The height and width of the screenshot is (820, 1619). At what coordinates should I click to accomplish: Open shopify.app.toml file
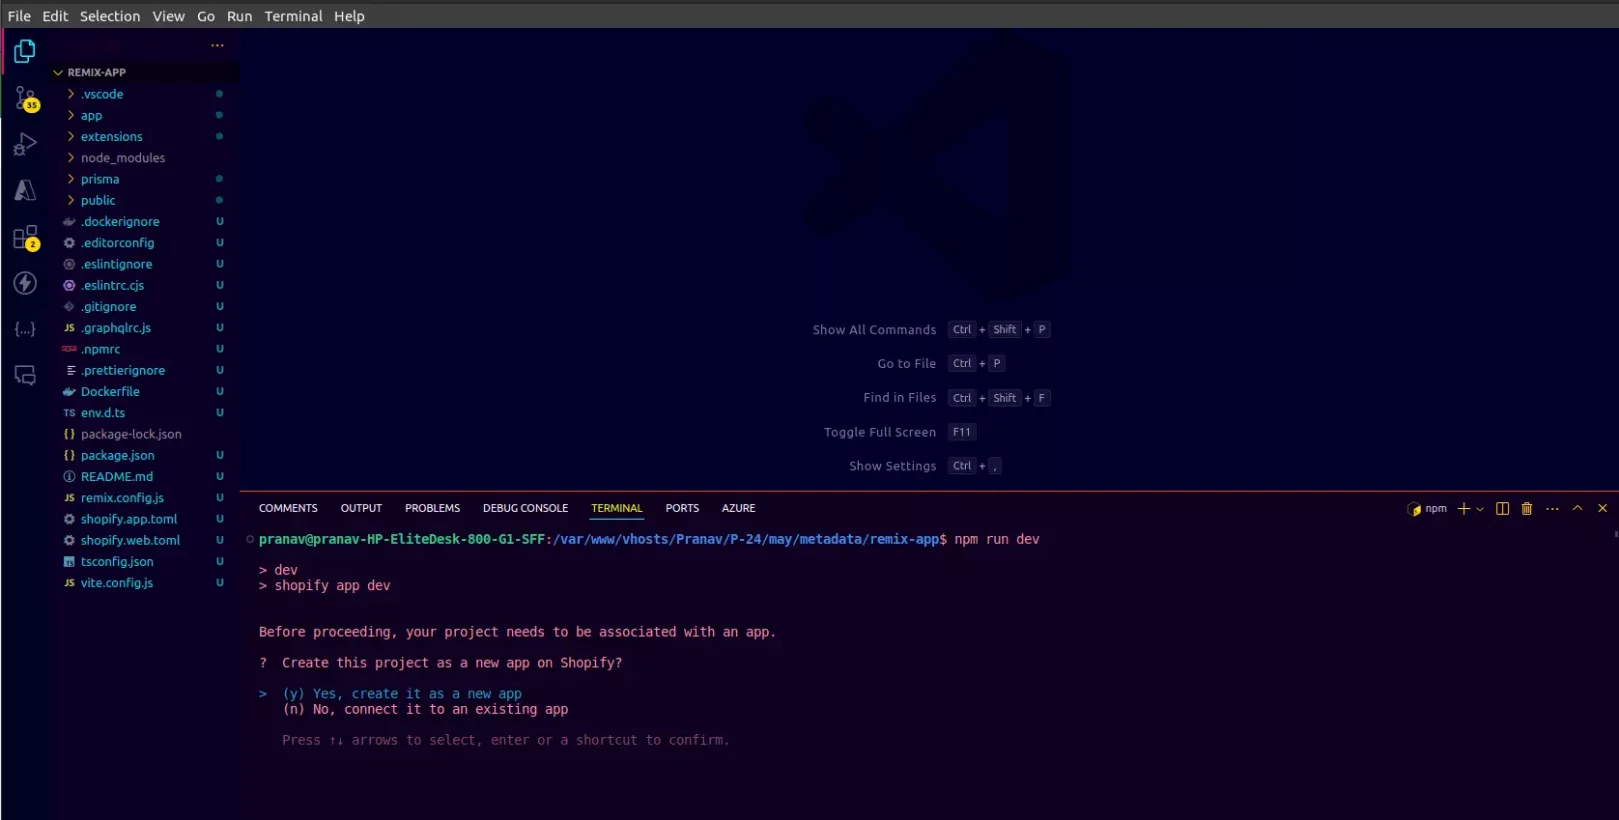pyautogui.click(x=129, y=519)
